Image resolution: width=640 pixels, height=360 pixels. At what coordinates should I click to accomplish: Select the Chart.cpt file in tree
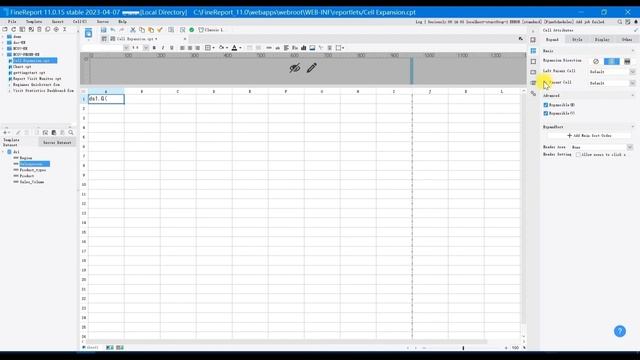[22, 67]
